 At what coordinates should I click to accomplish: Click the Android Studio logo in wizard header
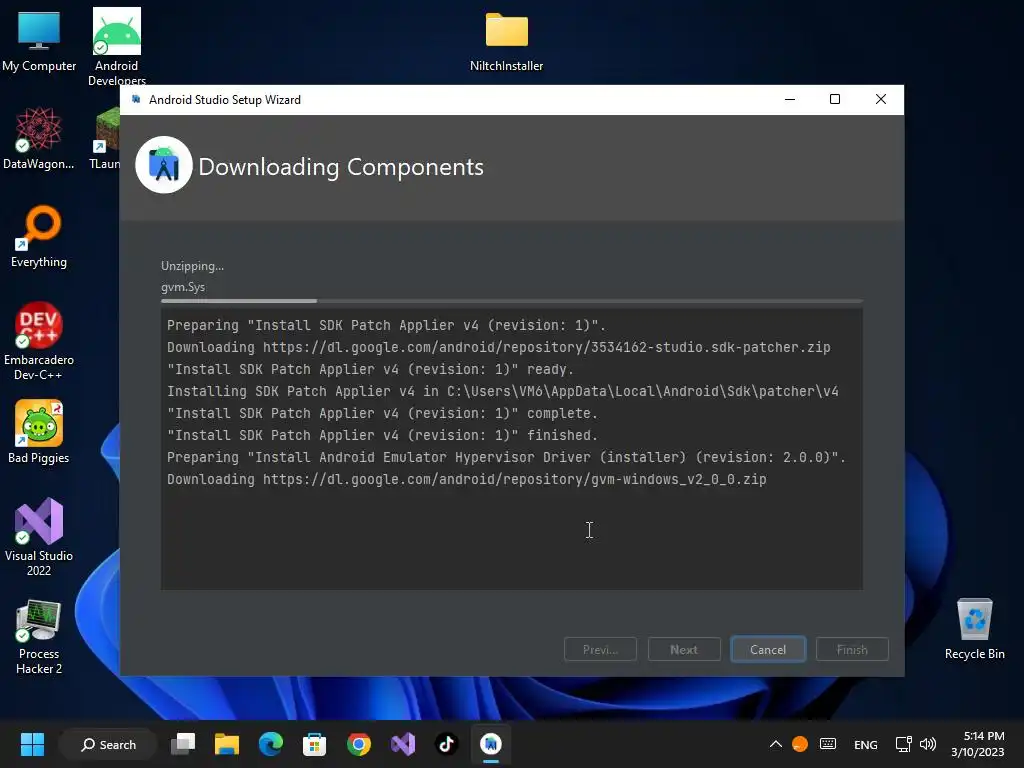(x=164, y=165)
